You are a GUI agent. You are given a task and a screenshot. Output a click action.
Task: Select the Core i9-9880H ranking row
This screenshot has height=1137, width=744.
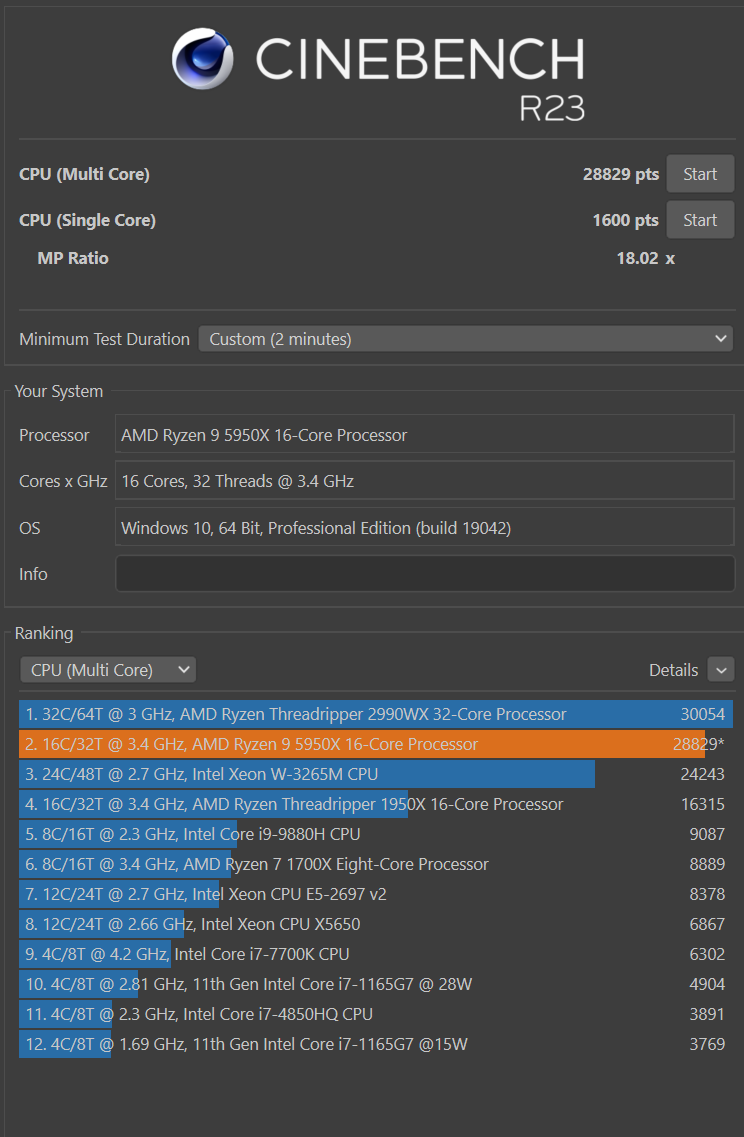tap(376, 834)
